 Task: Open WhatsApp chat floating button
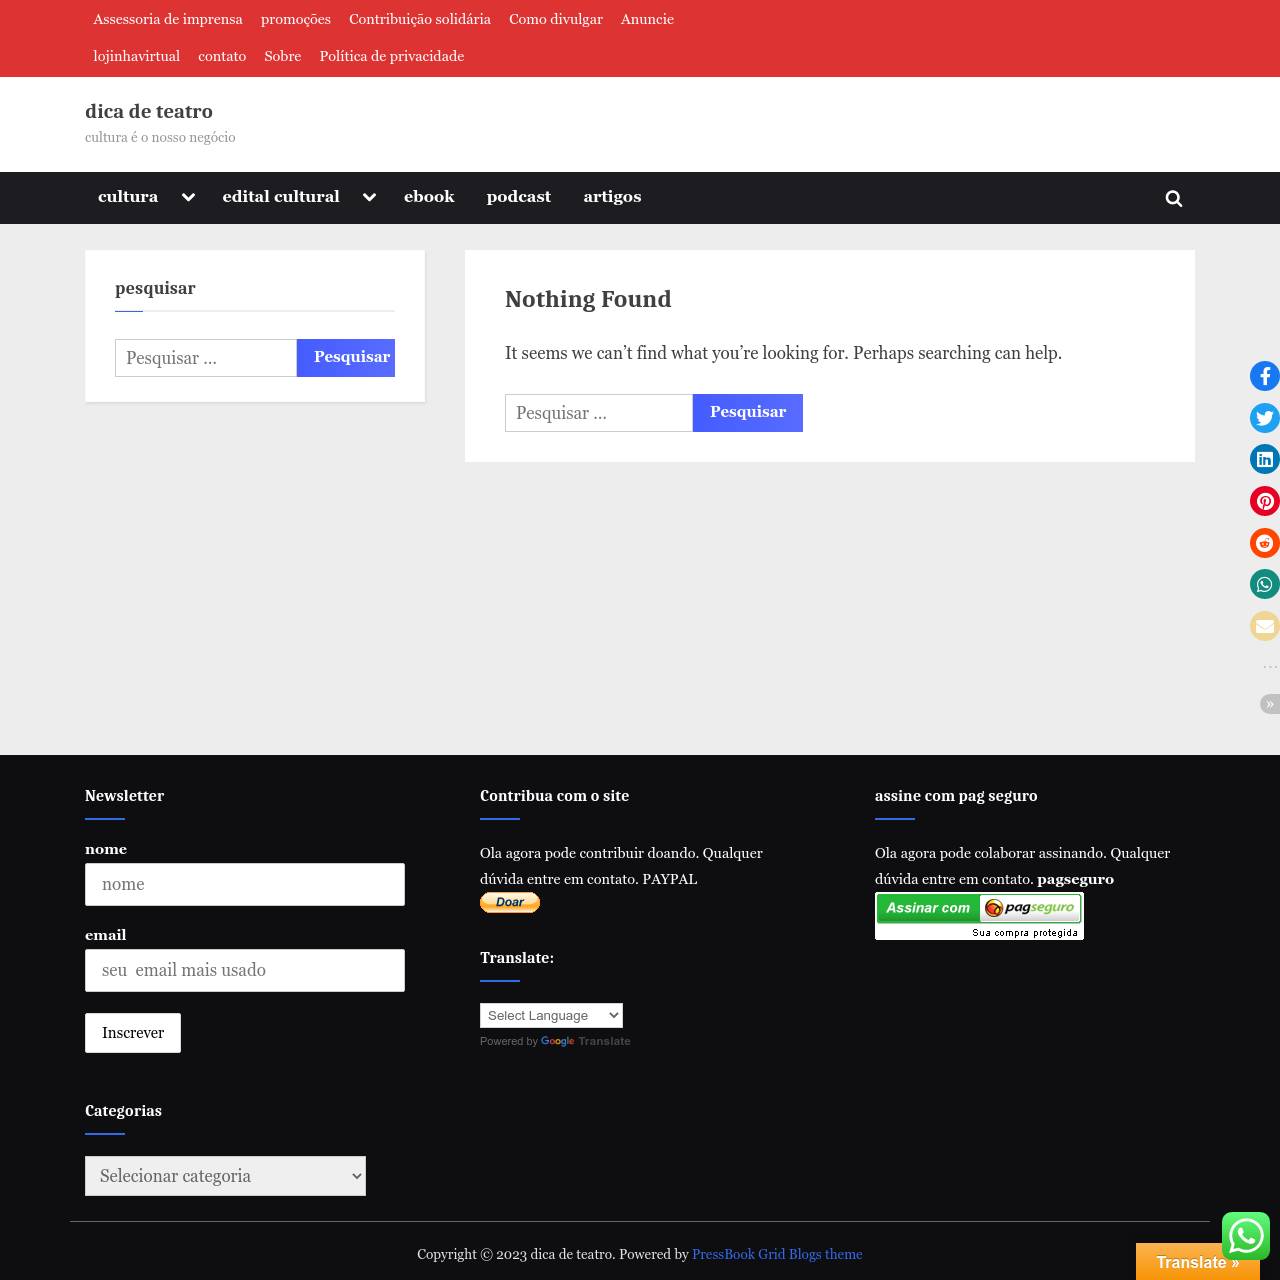[1245, 1236]
